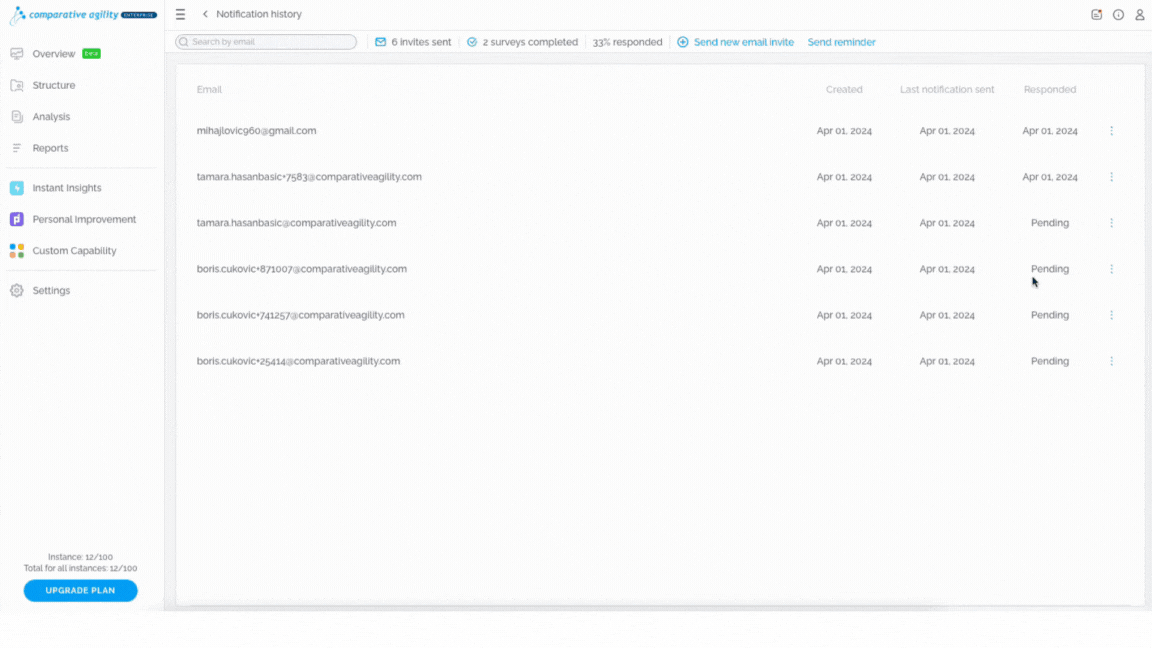Click the 6 invites sent statistic

click(421, 42)
